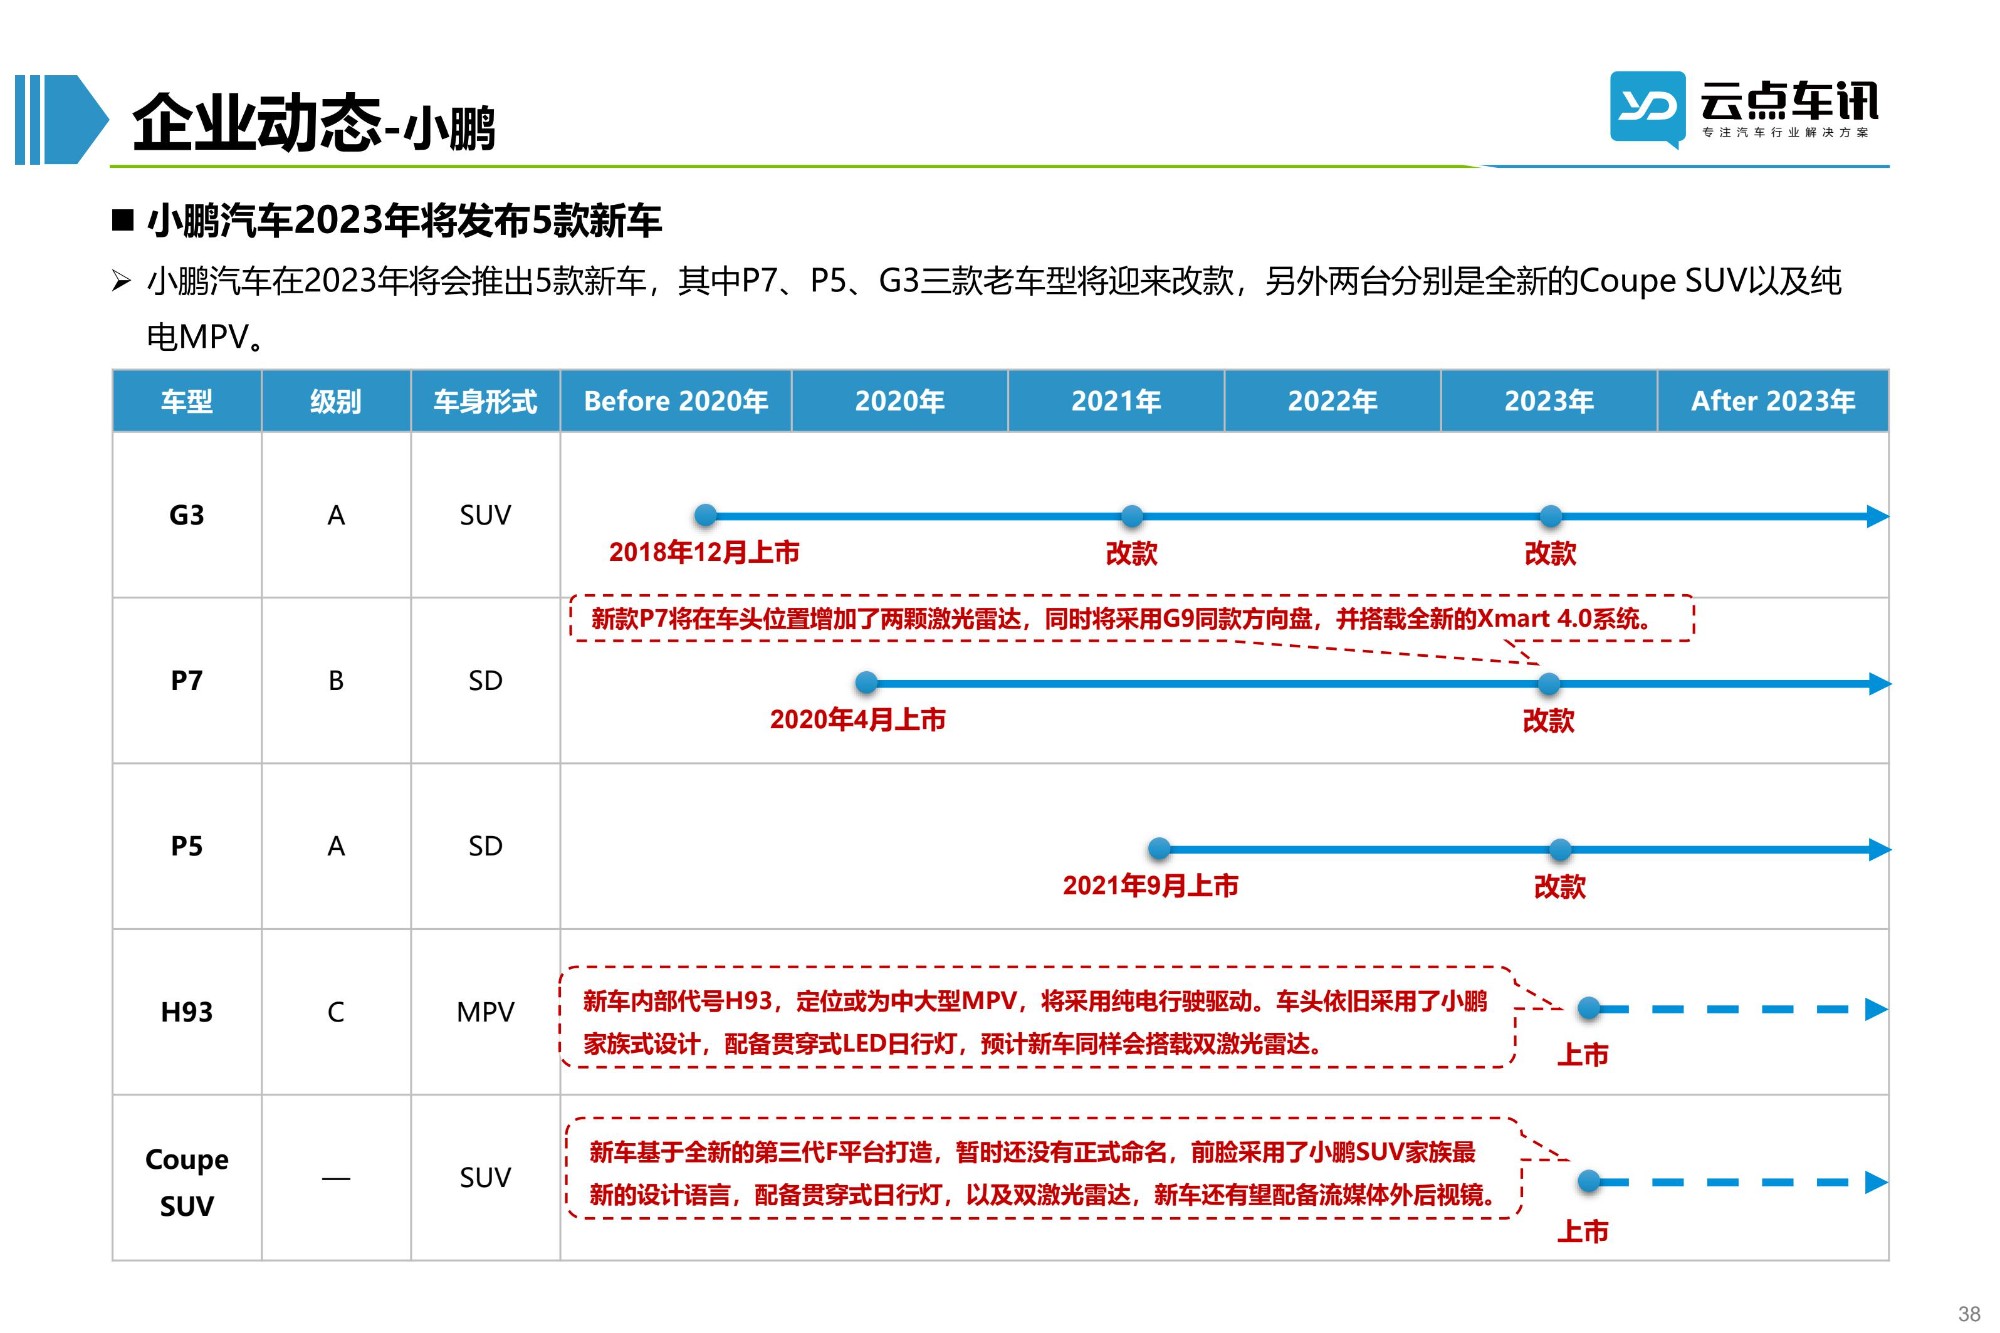Click the 车型 column header
This screenshot has height=1333, width=2000.
click(x=187, y=401)
